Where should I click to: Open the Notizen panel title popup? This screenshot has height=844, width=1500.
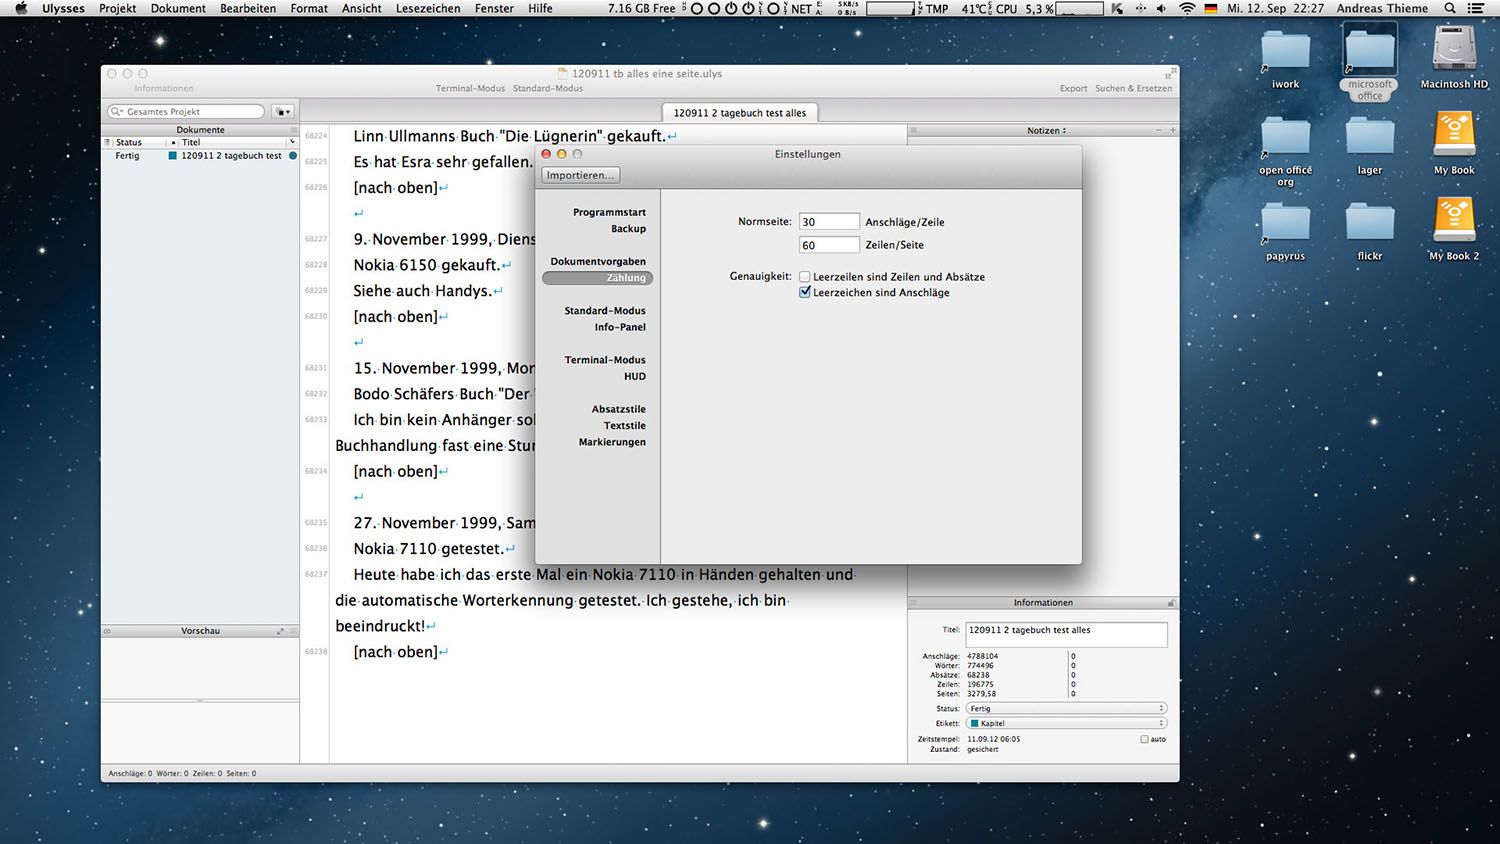tap(1047, 131)
